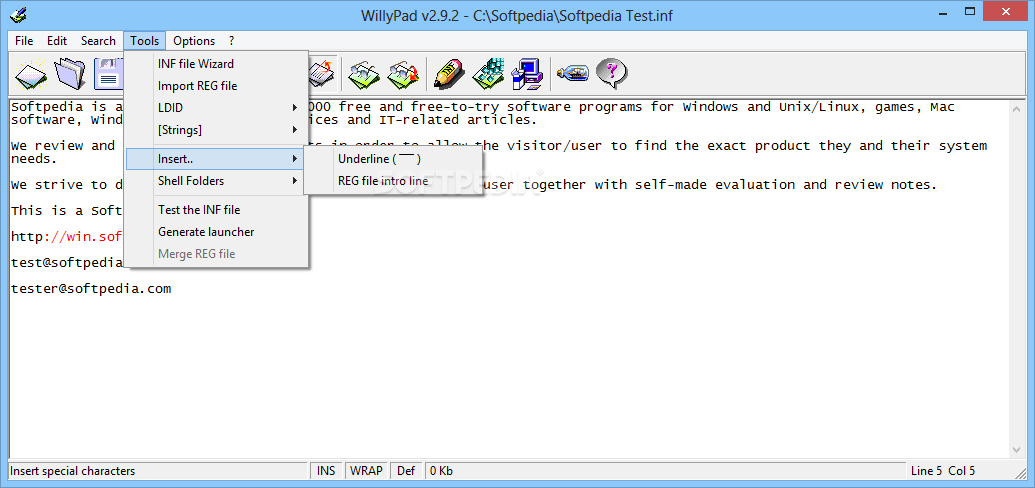Open the ? help menu

tap(232, 41)
